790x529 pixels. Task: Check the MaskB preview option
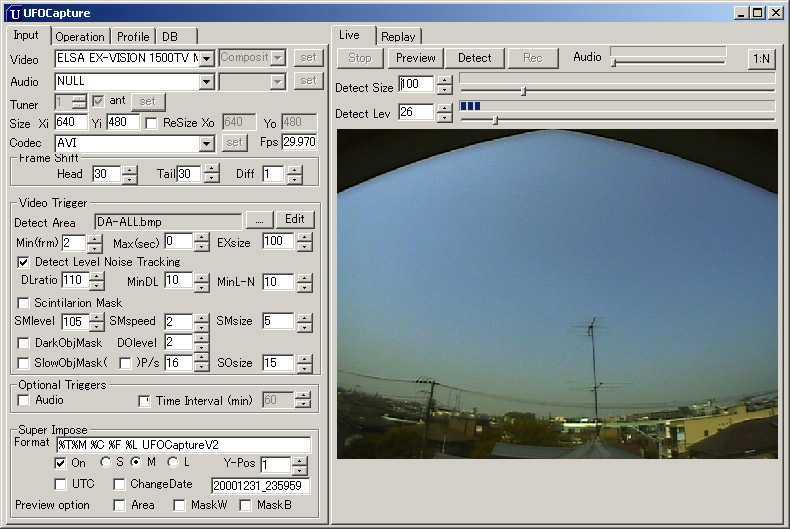245,505
